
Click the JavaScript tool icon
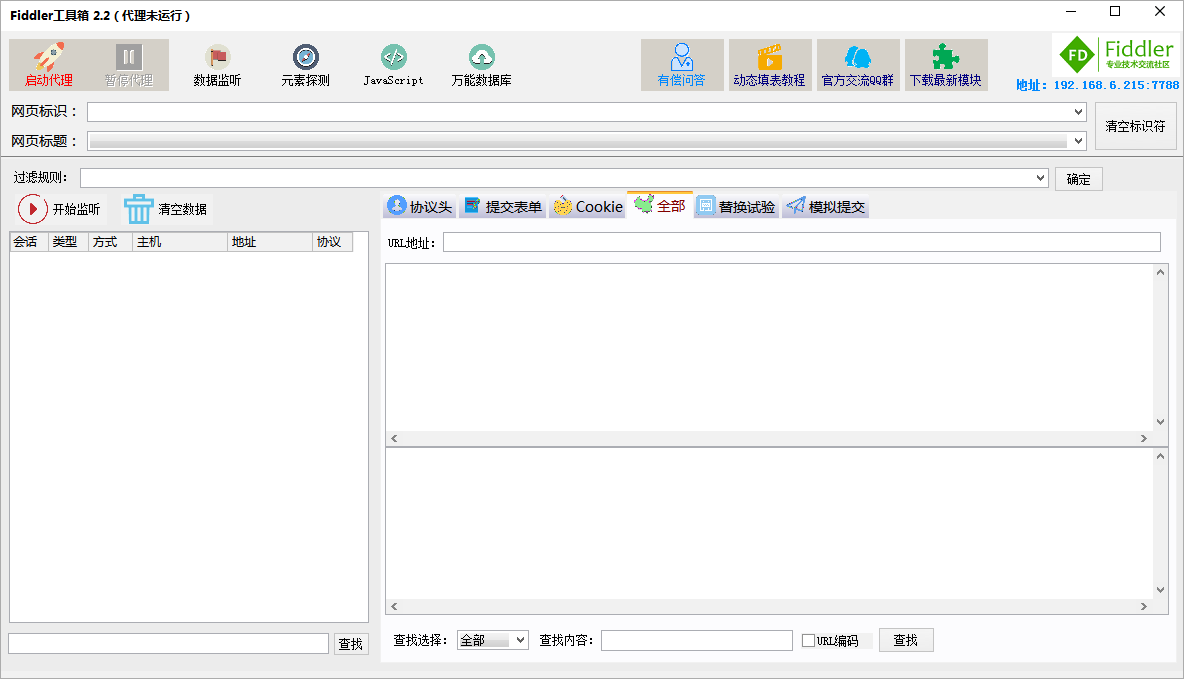394,64
